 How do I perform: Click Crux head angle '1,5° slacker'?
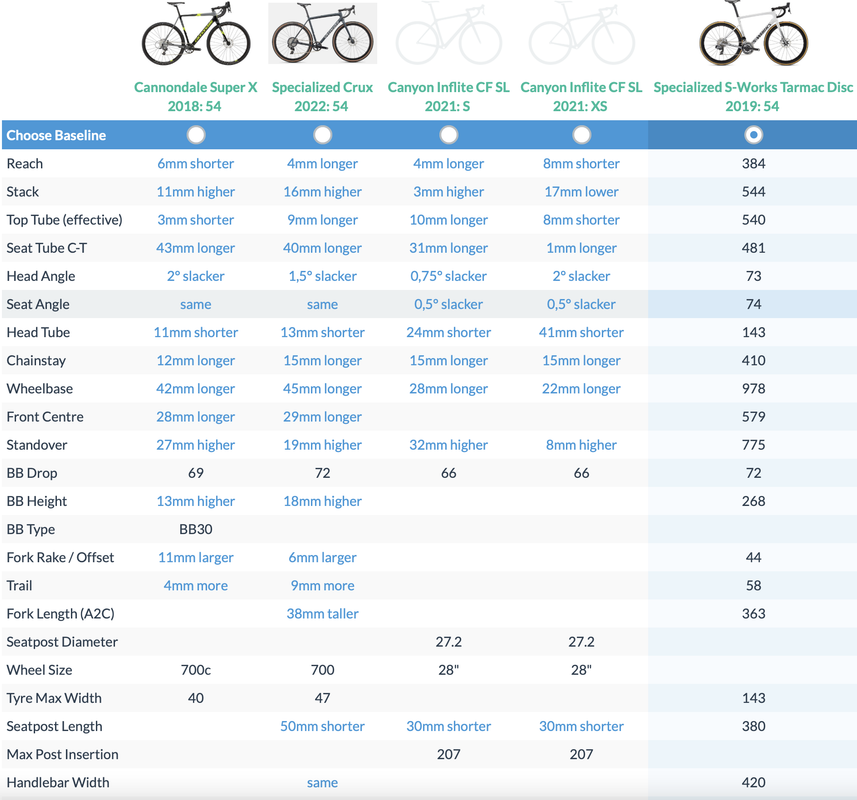(322, 276)
